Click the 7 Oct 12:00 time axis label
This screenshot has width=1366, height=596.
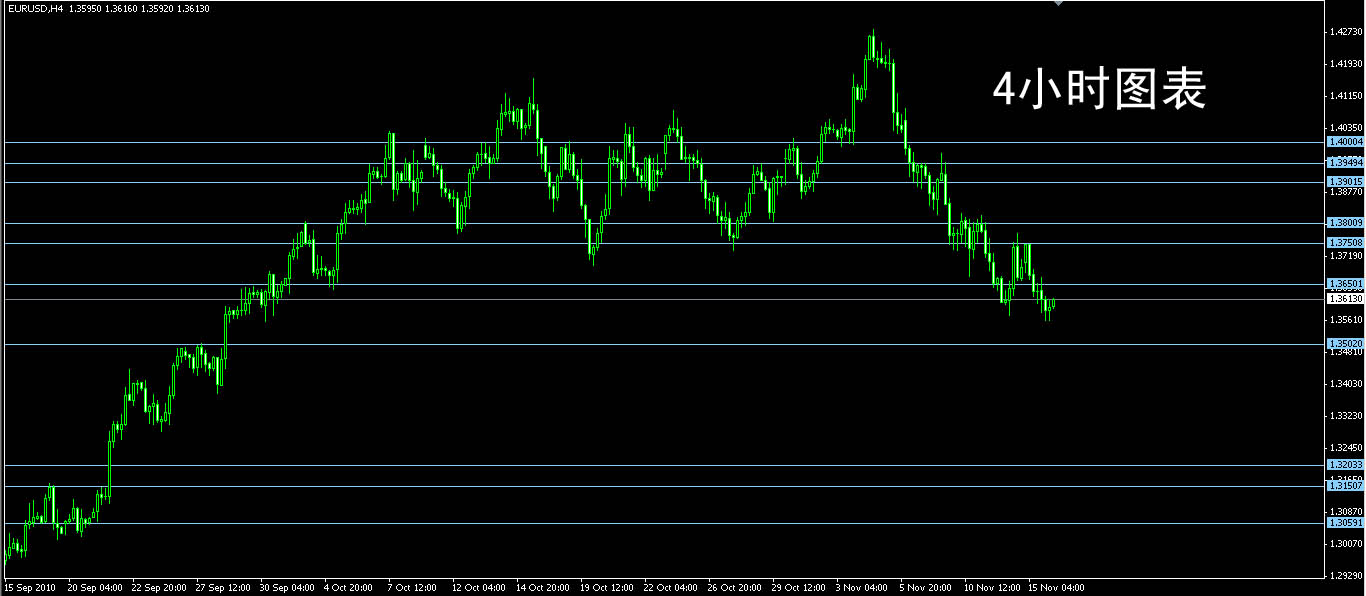pyautogui.click(x=412, y=588)
